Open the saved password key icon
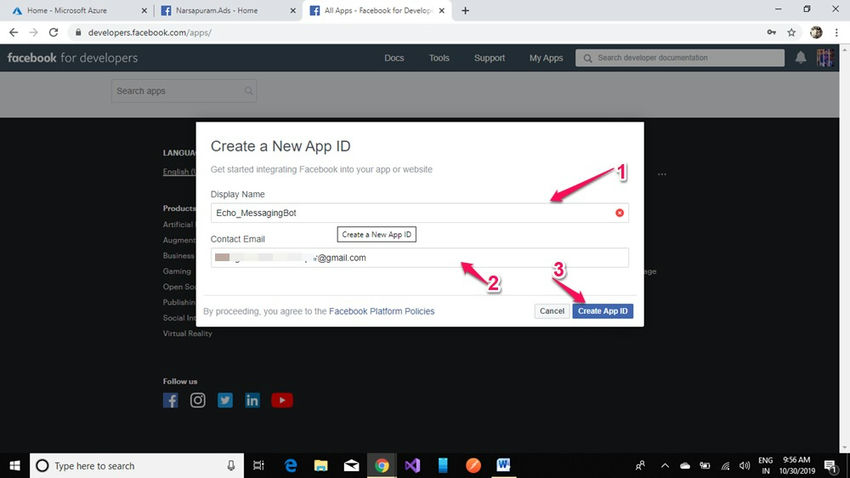 pos(771,33)
